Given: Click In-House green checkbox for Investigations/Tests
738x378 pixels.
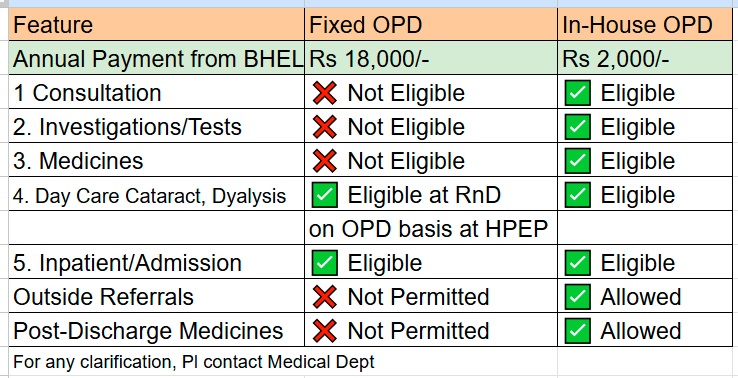Looking at the screenshot, I should click(578, 127).
